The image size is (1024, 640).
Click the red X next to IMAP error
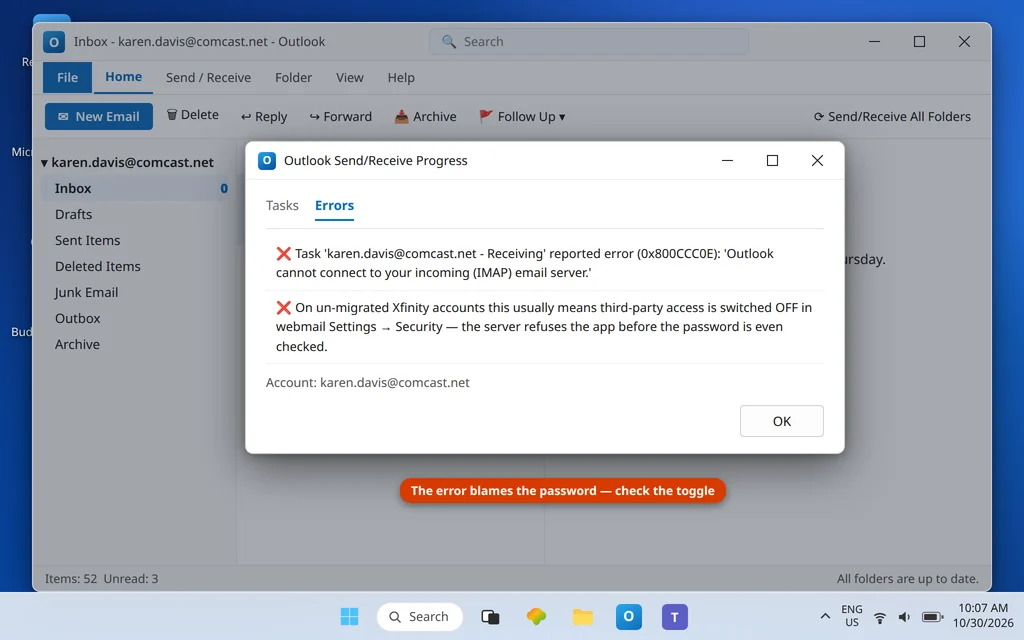point(283,253)
